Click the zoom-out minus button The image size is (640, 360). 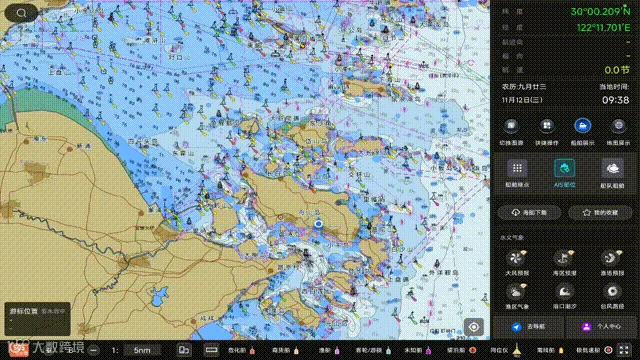click(x=93, y=350)
